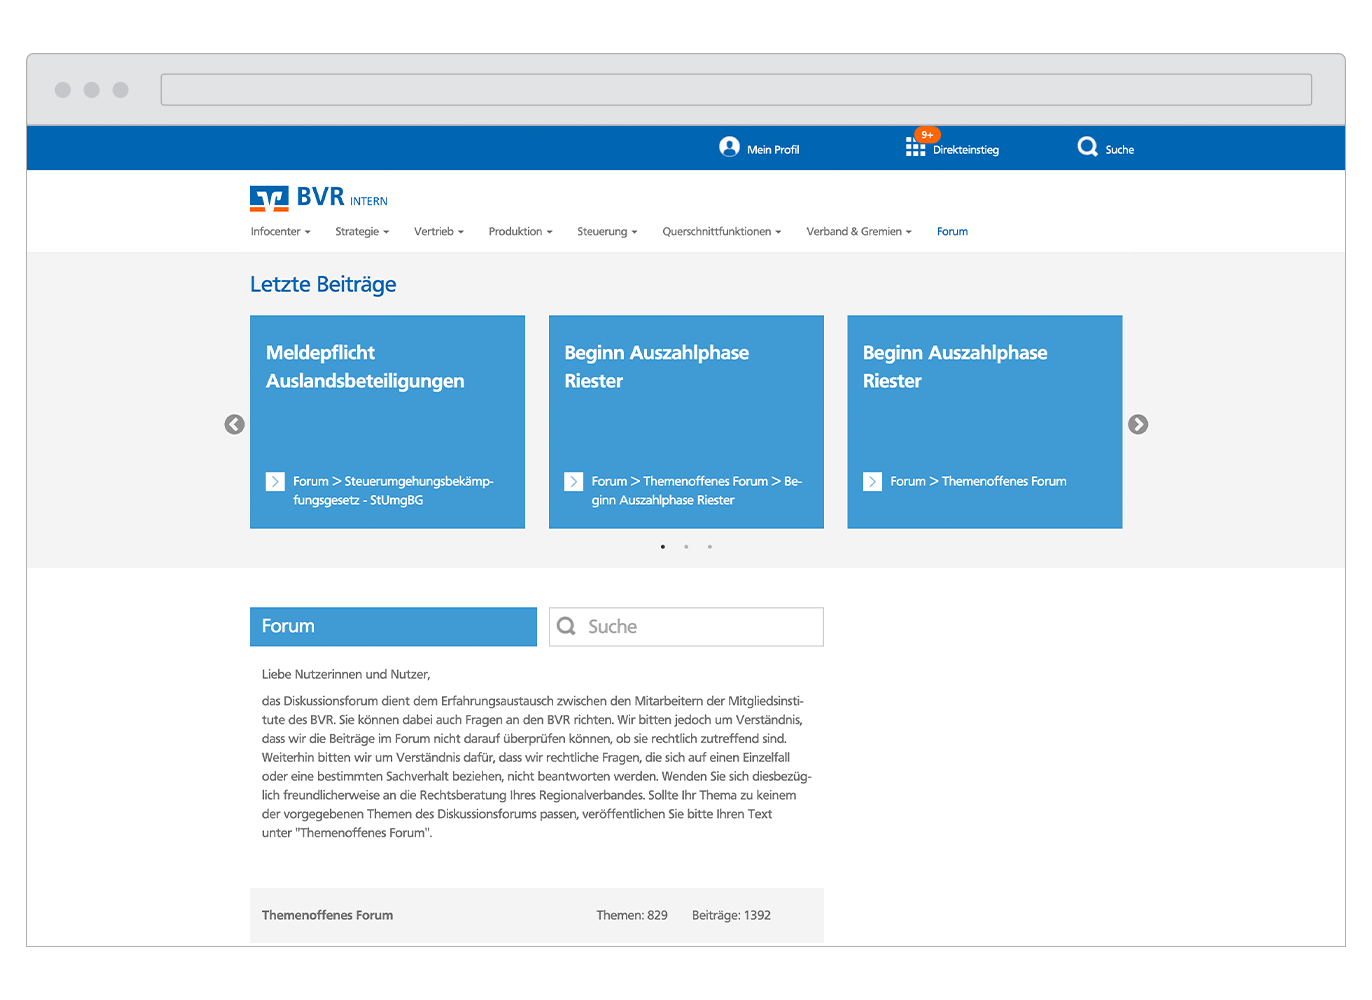Click the browser address bar
Screen dimensions: 1372x1000
(x=736, y=90)
